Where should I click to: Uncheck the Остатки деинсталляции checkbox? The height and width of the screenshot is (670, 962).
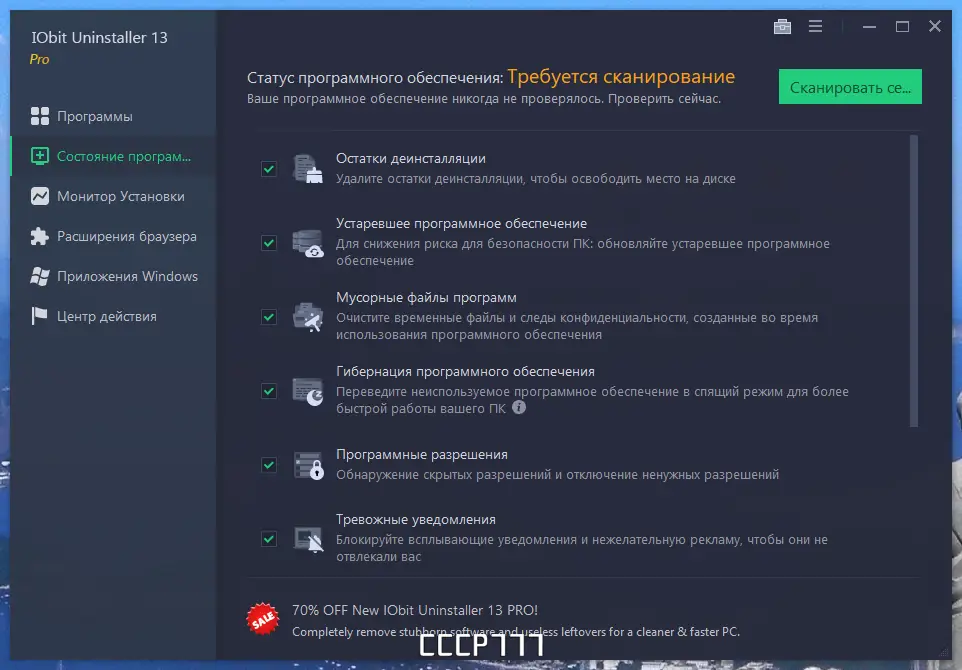(268, 169)
